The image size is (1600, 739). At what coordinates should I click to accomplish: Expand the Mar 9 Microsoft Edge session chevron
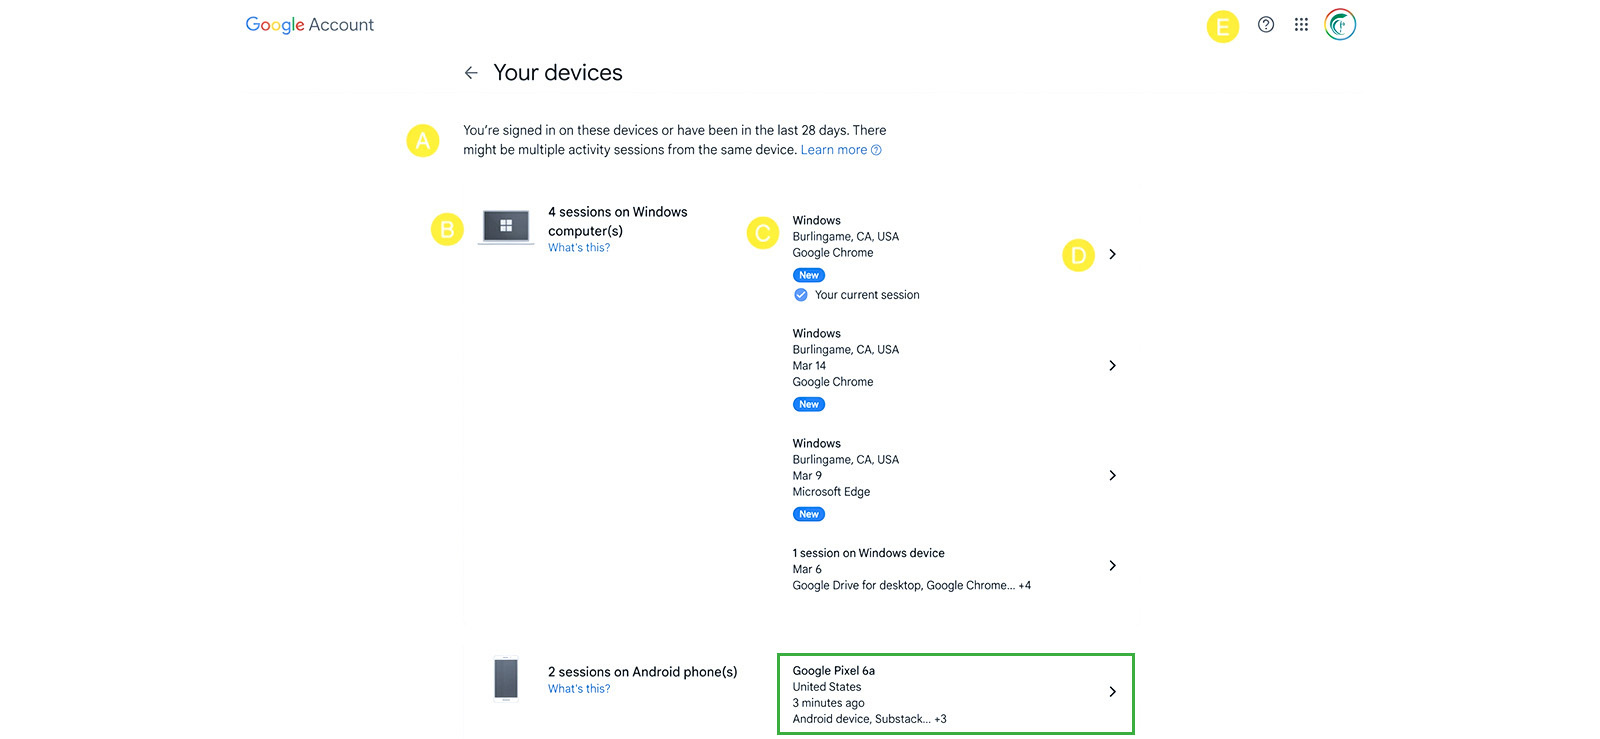1112,476
